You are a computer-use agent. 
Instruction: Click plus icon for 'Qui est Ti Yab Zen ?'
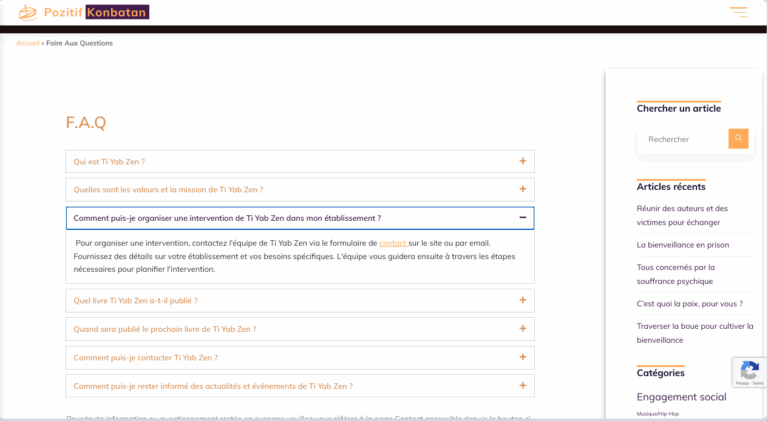point(522,161)
